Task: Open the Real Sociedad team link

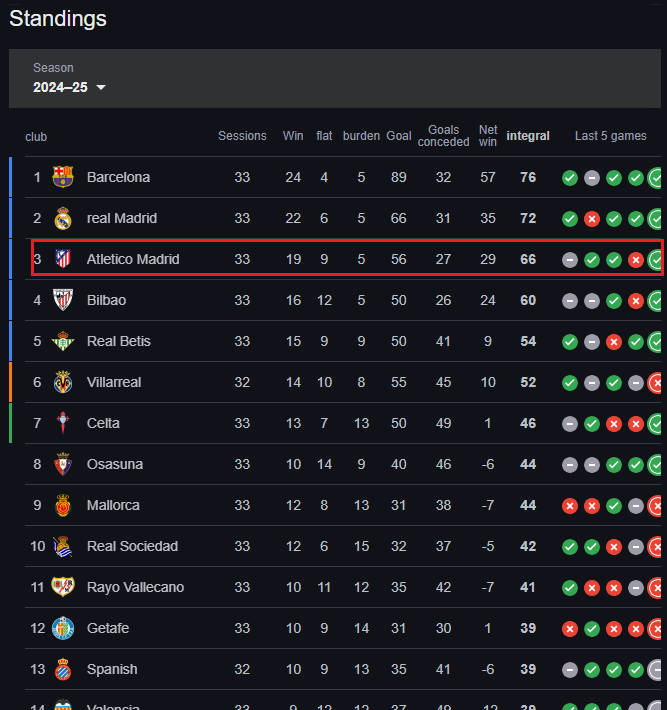Action: [132, 546]
